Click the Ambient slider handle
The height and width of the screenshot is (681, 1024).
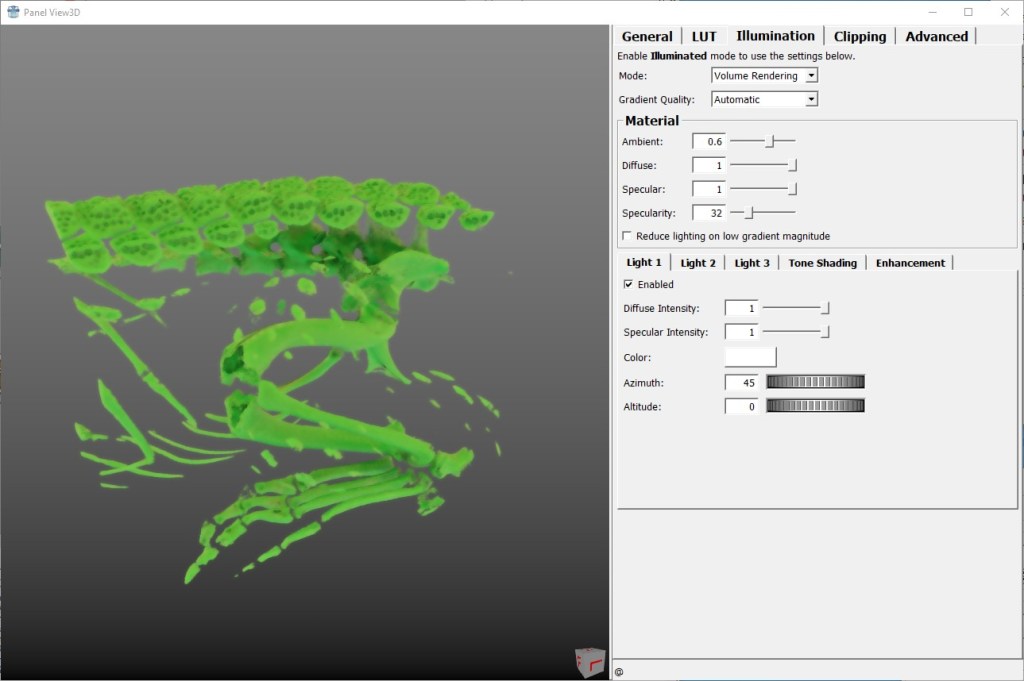coord(770,141)
